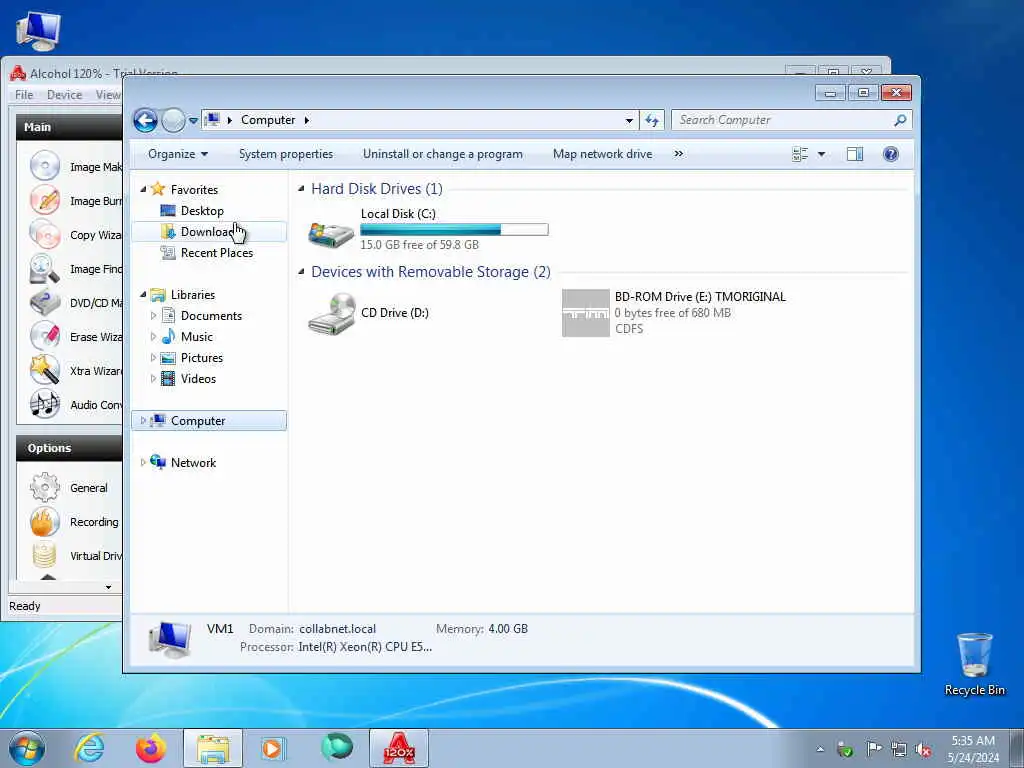
Task: Open the Organize dropdown menu
Action: 178,154
